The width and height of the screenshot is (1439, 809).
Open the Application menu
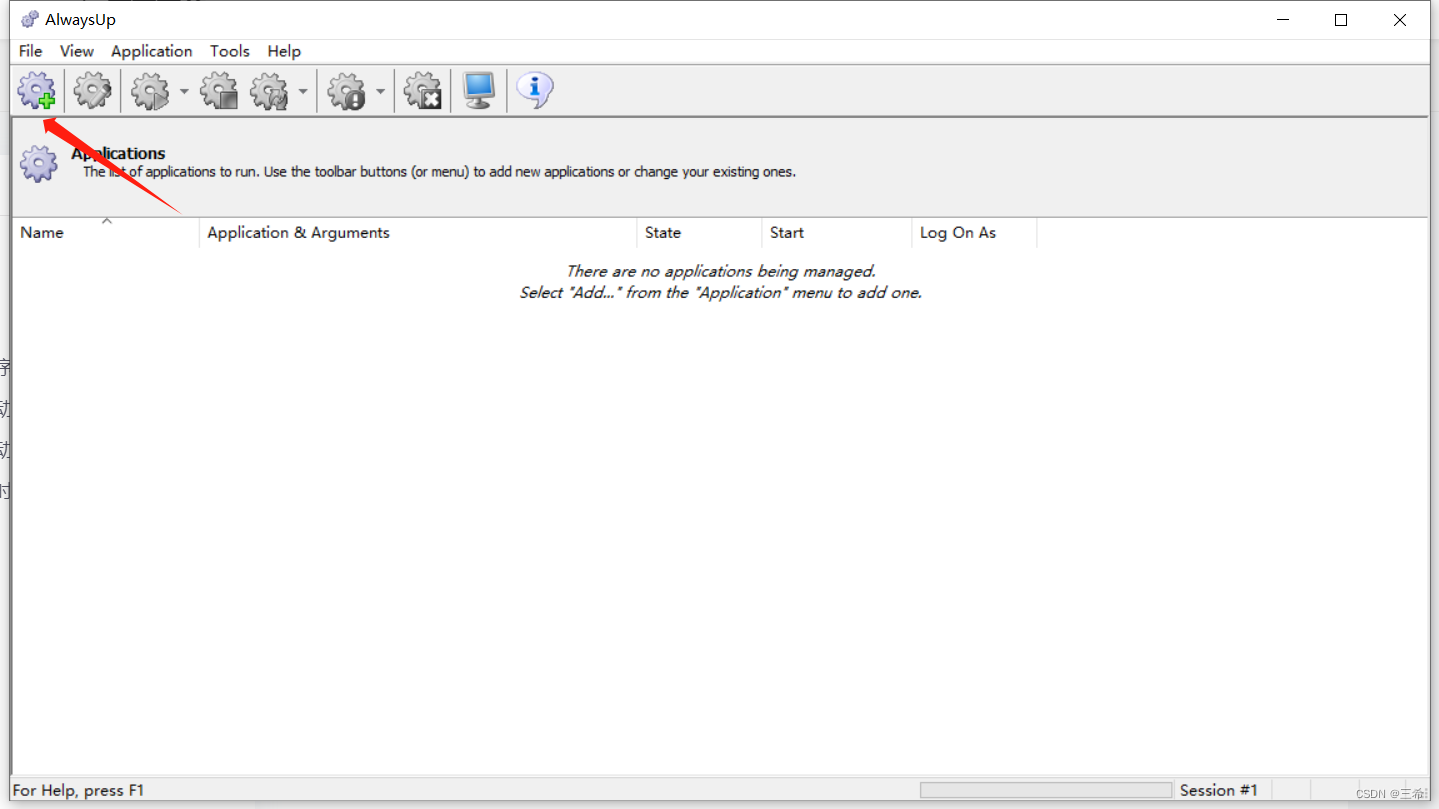[151, 51]
